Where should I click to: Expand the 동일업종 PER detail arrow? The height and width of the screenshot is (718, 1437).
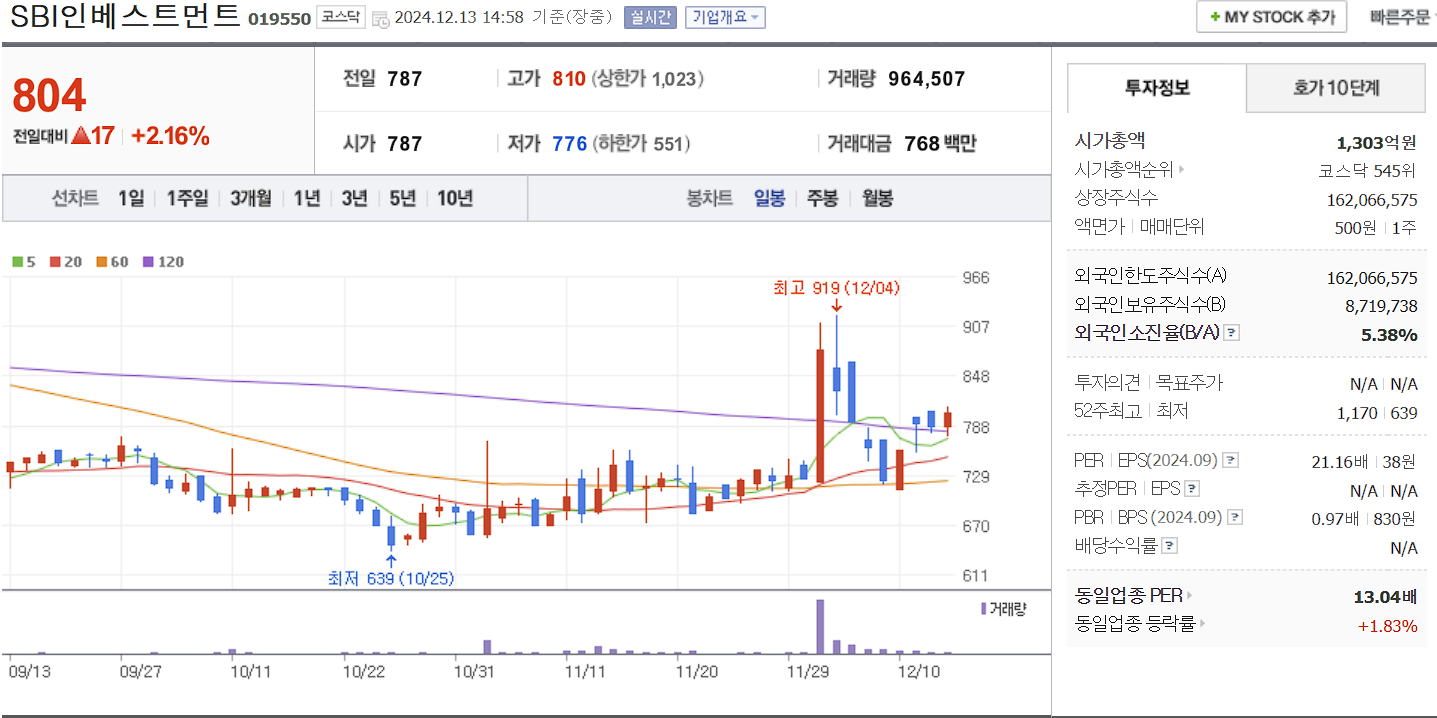click(1191, 595)
